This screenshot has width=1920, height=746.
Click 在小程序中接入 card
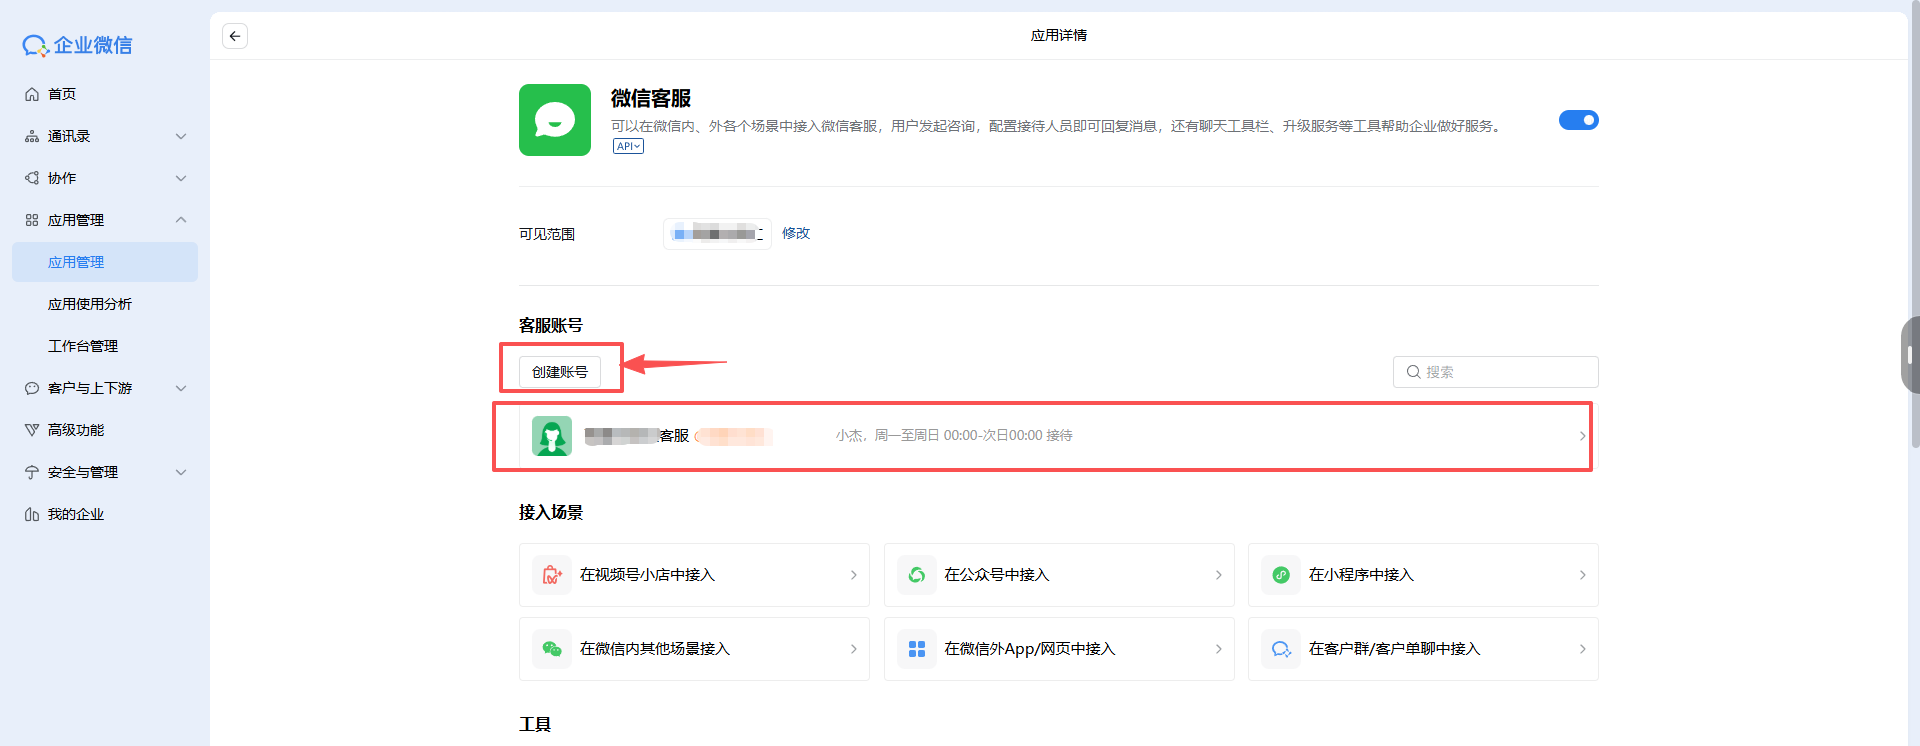click(1423, 575)
